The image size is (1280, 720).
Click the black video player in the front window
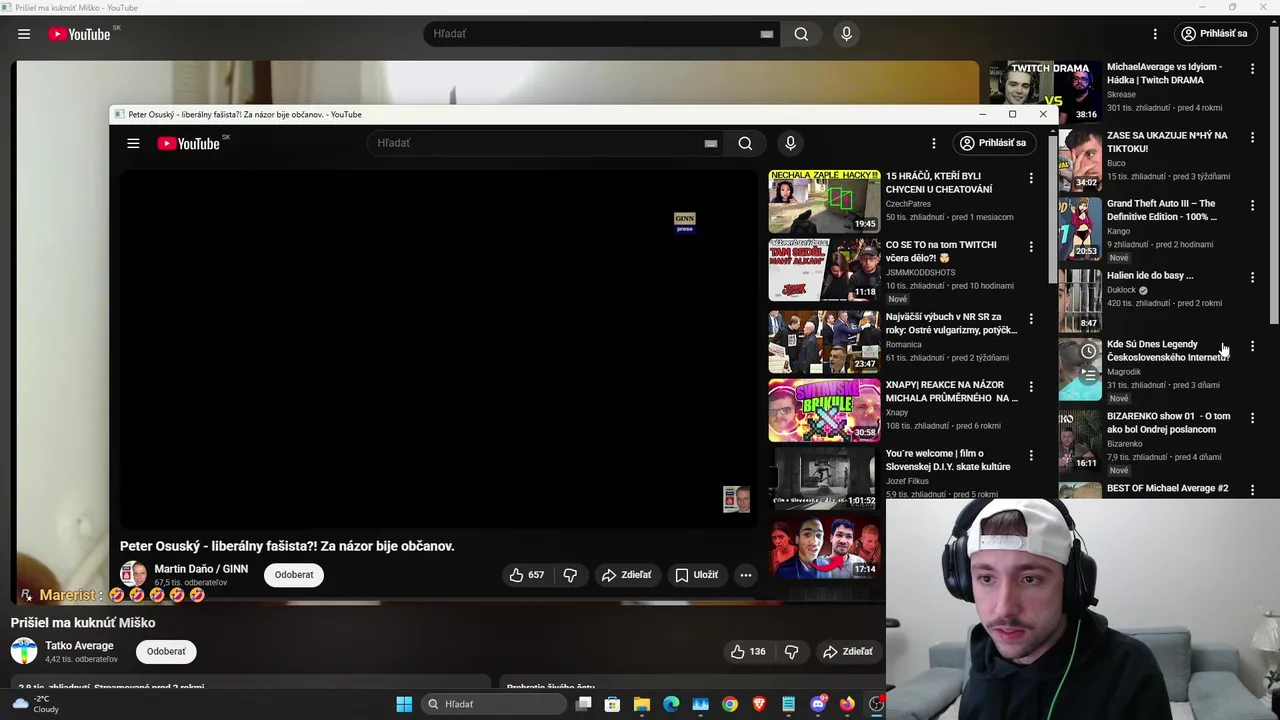click(x=439, y=349)
